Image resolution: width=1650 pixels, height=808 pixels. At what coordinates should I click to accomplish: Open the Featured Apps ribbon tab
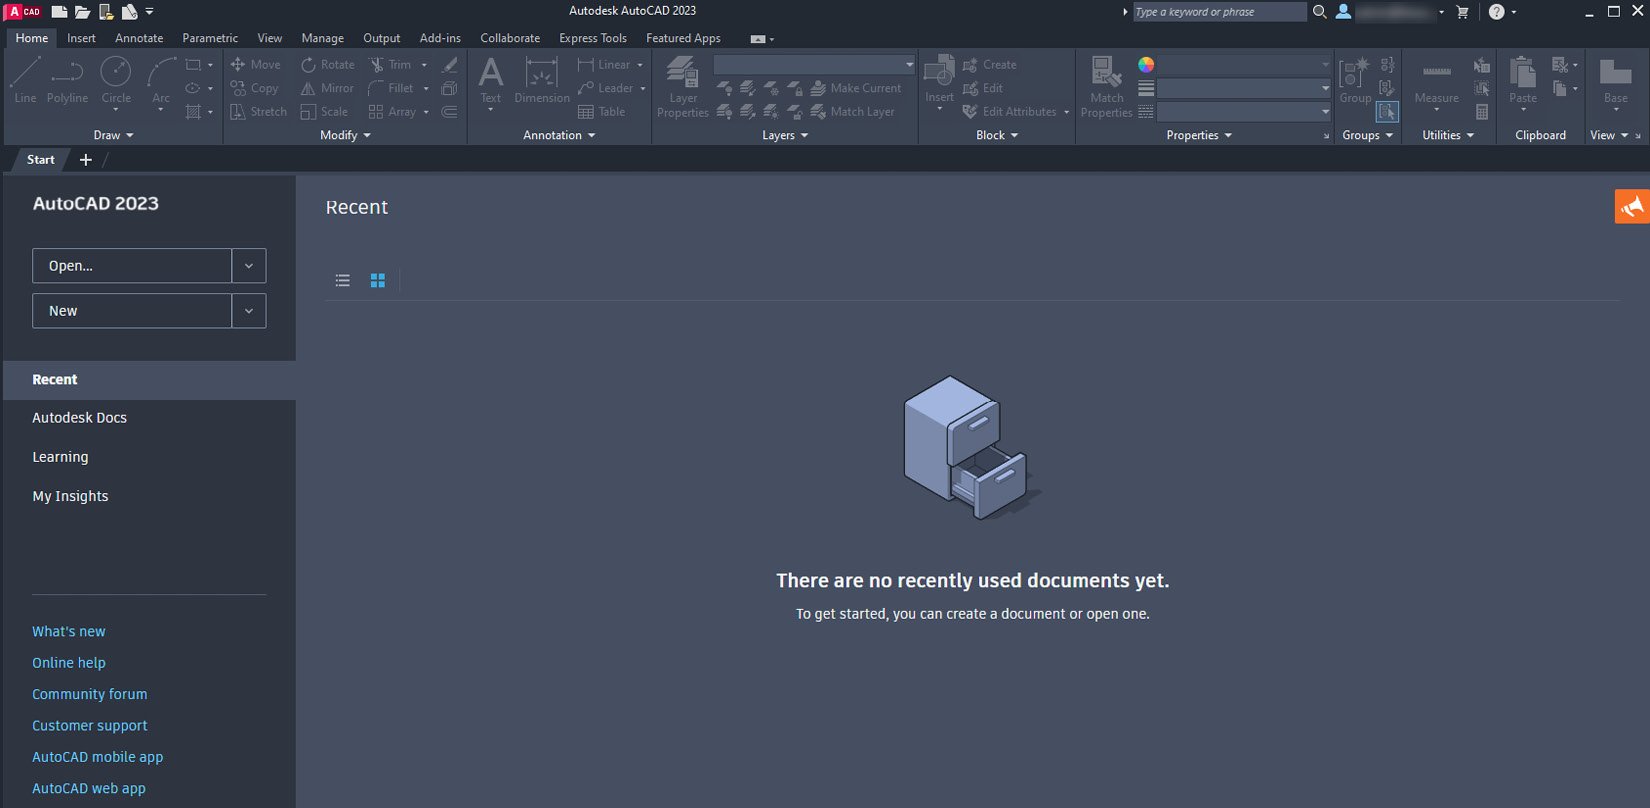pyautogui.click(x=683, y=38)
